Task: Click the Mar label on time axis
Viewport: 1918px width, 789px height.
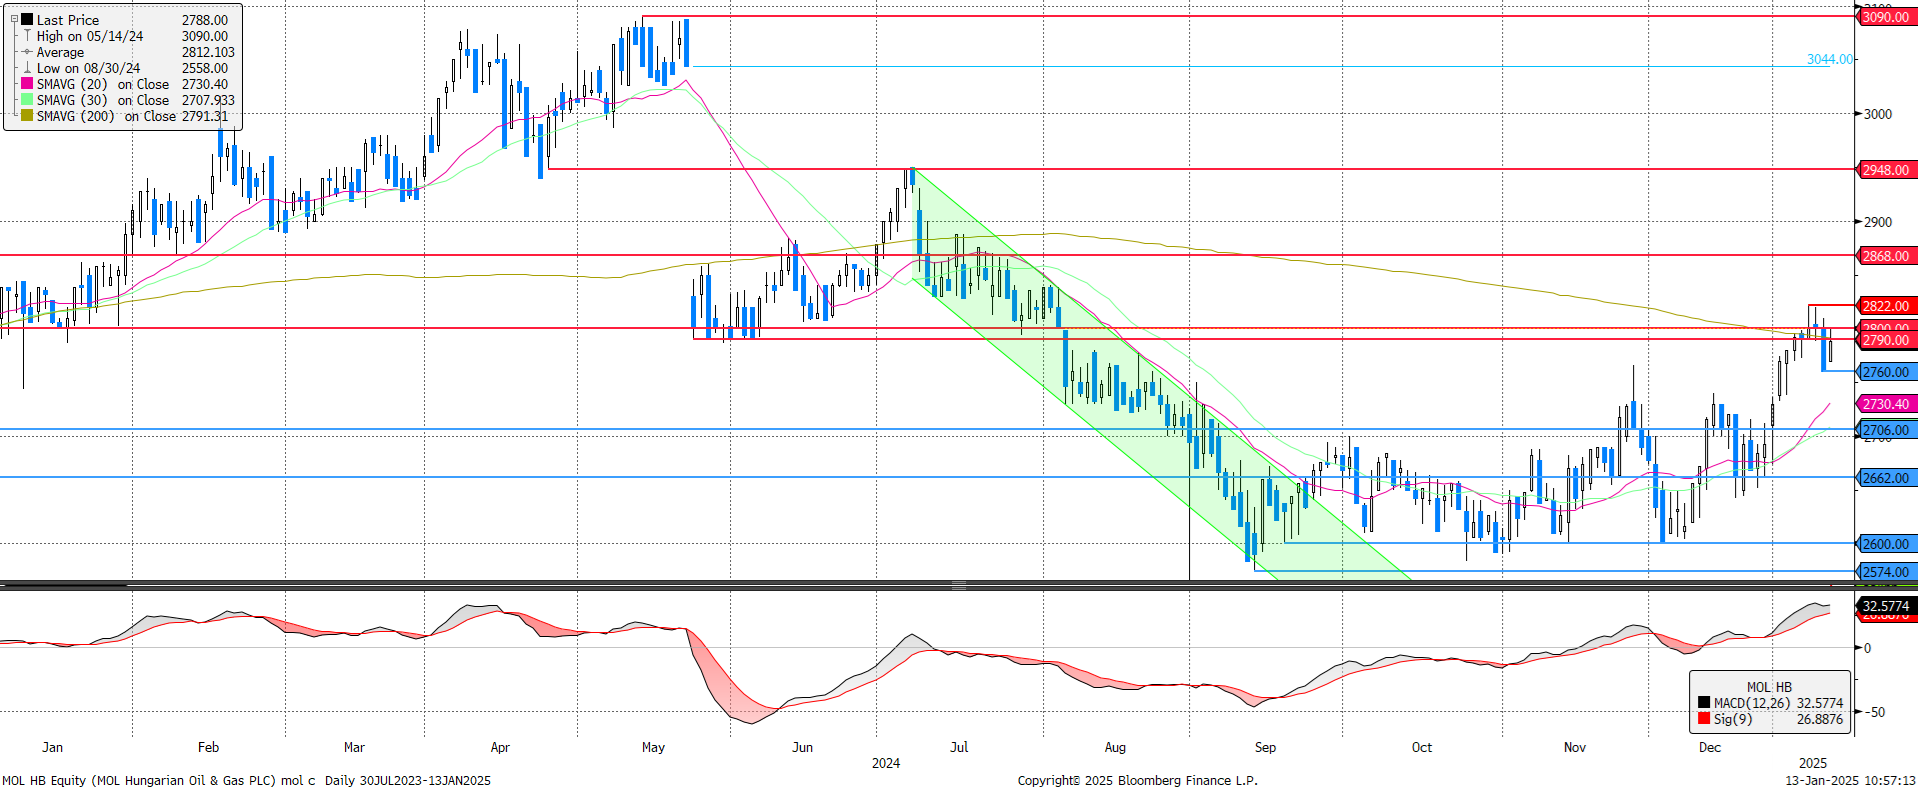Action: (354, 747)
